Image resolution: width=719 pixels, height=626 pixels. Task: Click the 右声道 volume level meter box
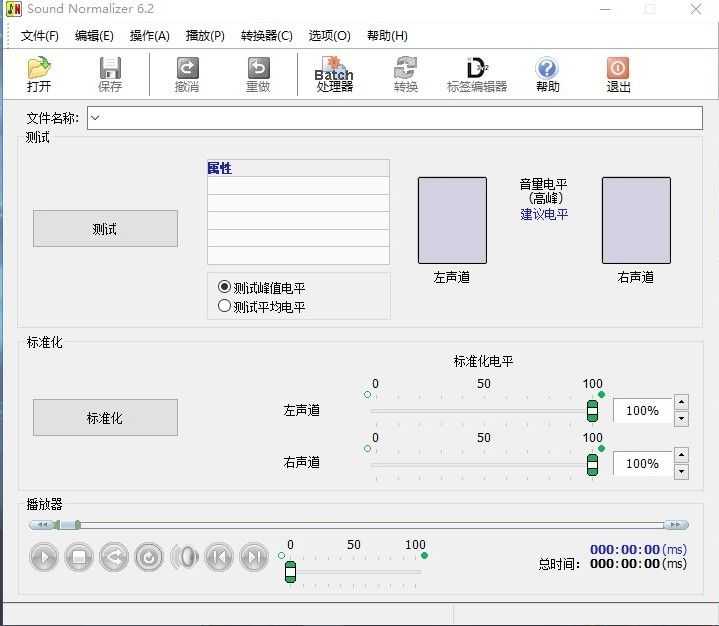tap(636, 220)
